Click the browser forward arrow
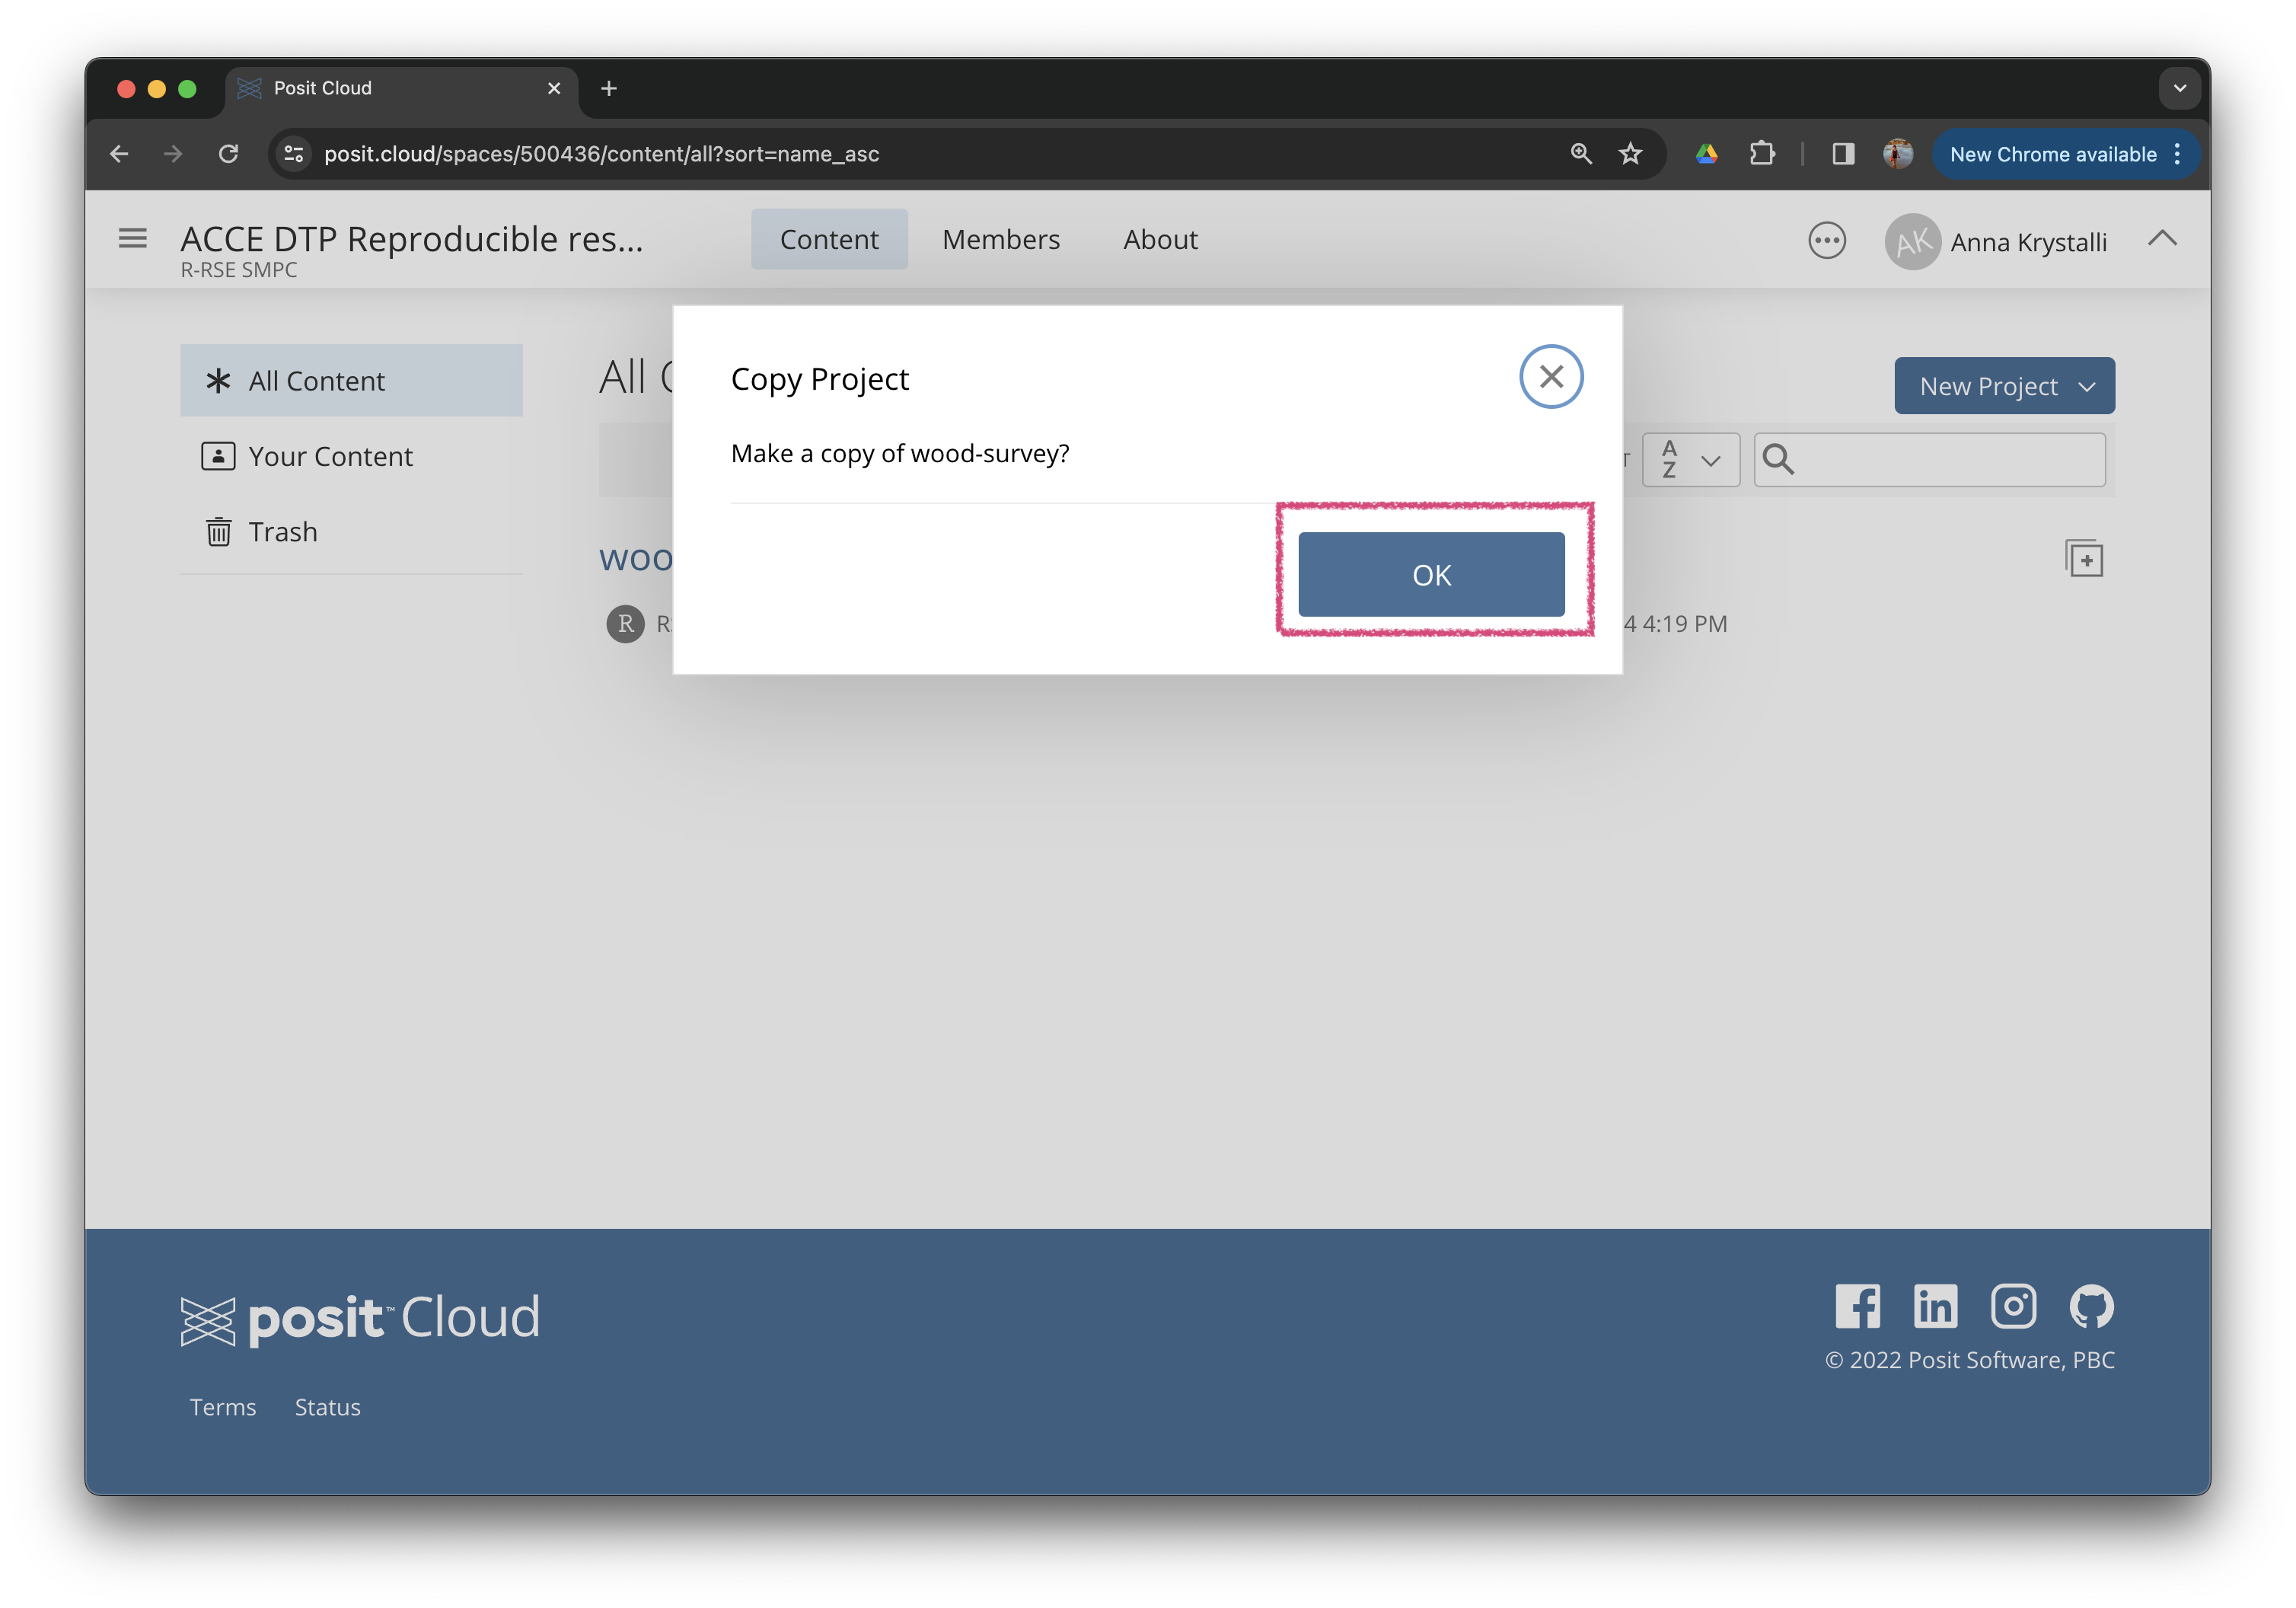The height and width of the screenshot is (1608, 2296). click(x=173, y=154)
